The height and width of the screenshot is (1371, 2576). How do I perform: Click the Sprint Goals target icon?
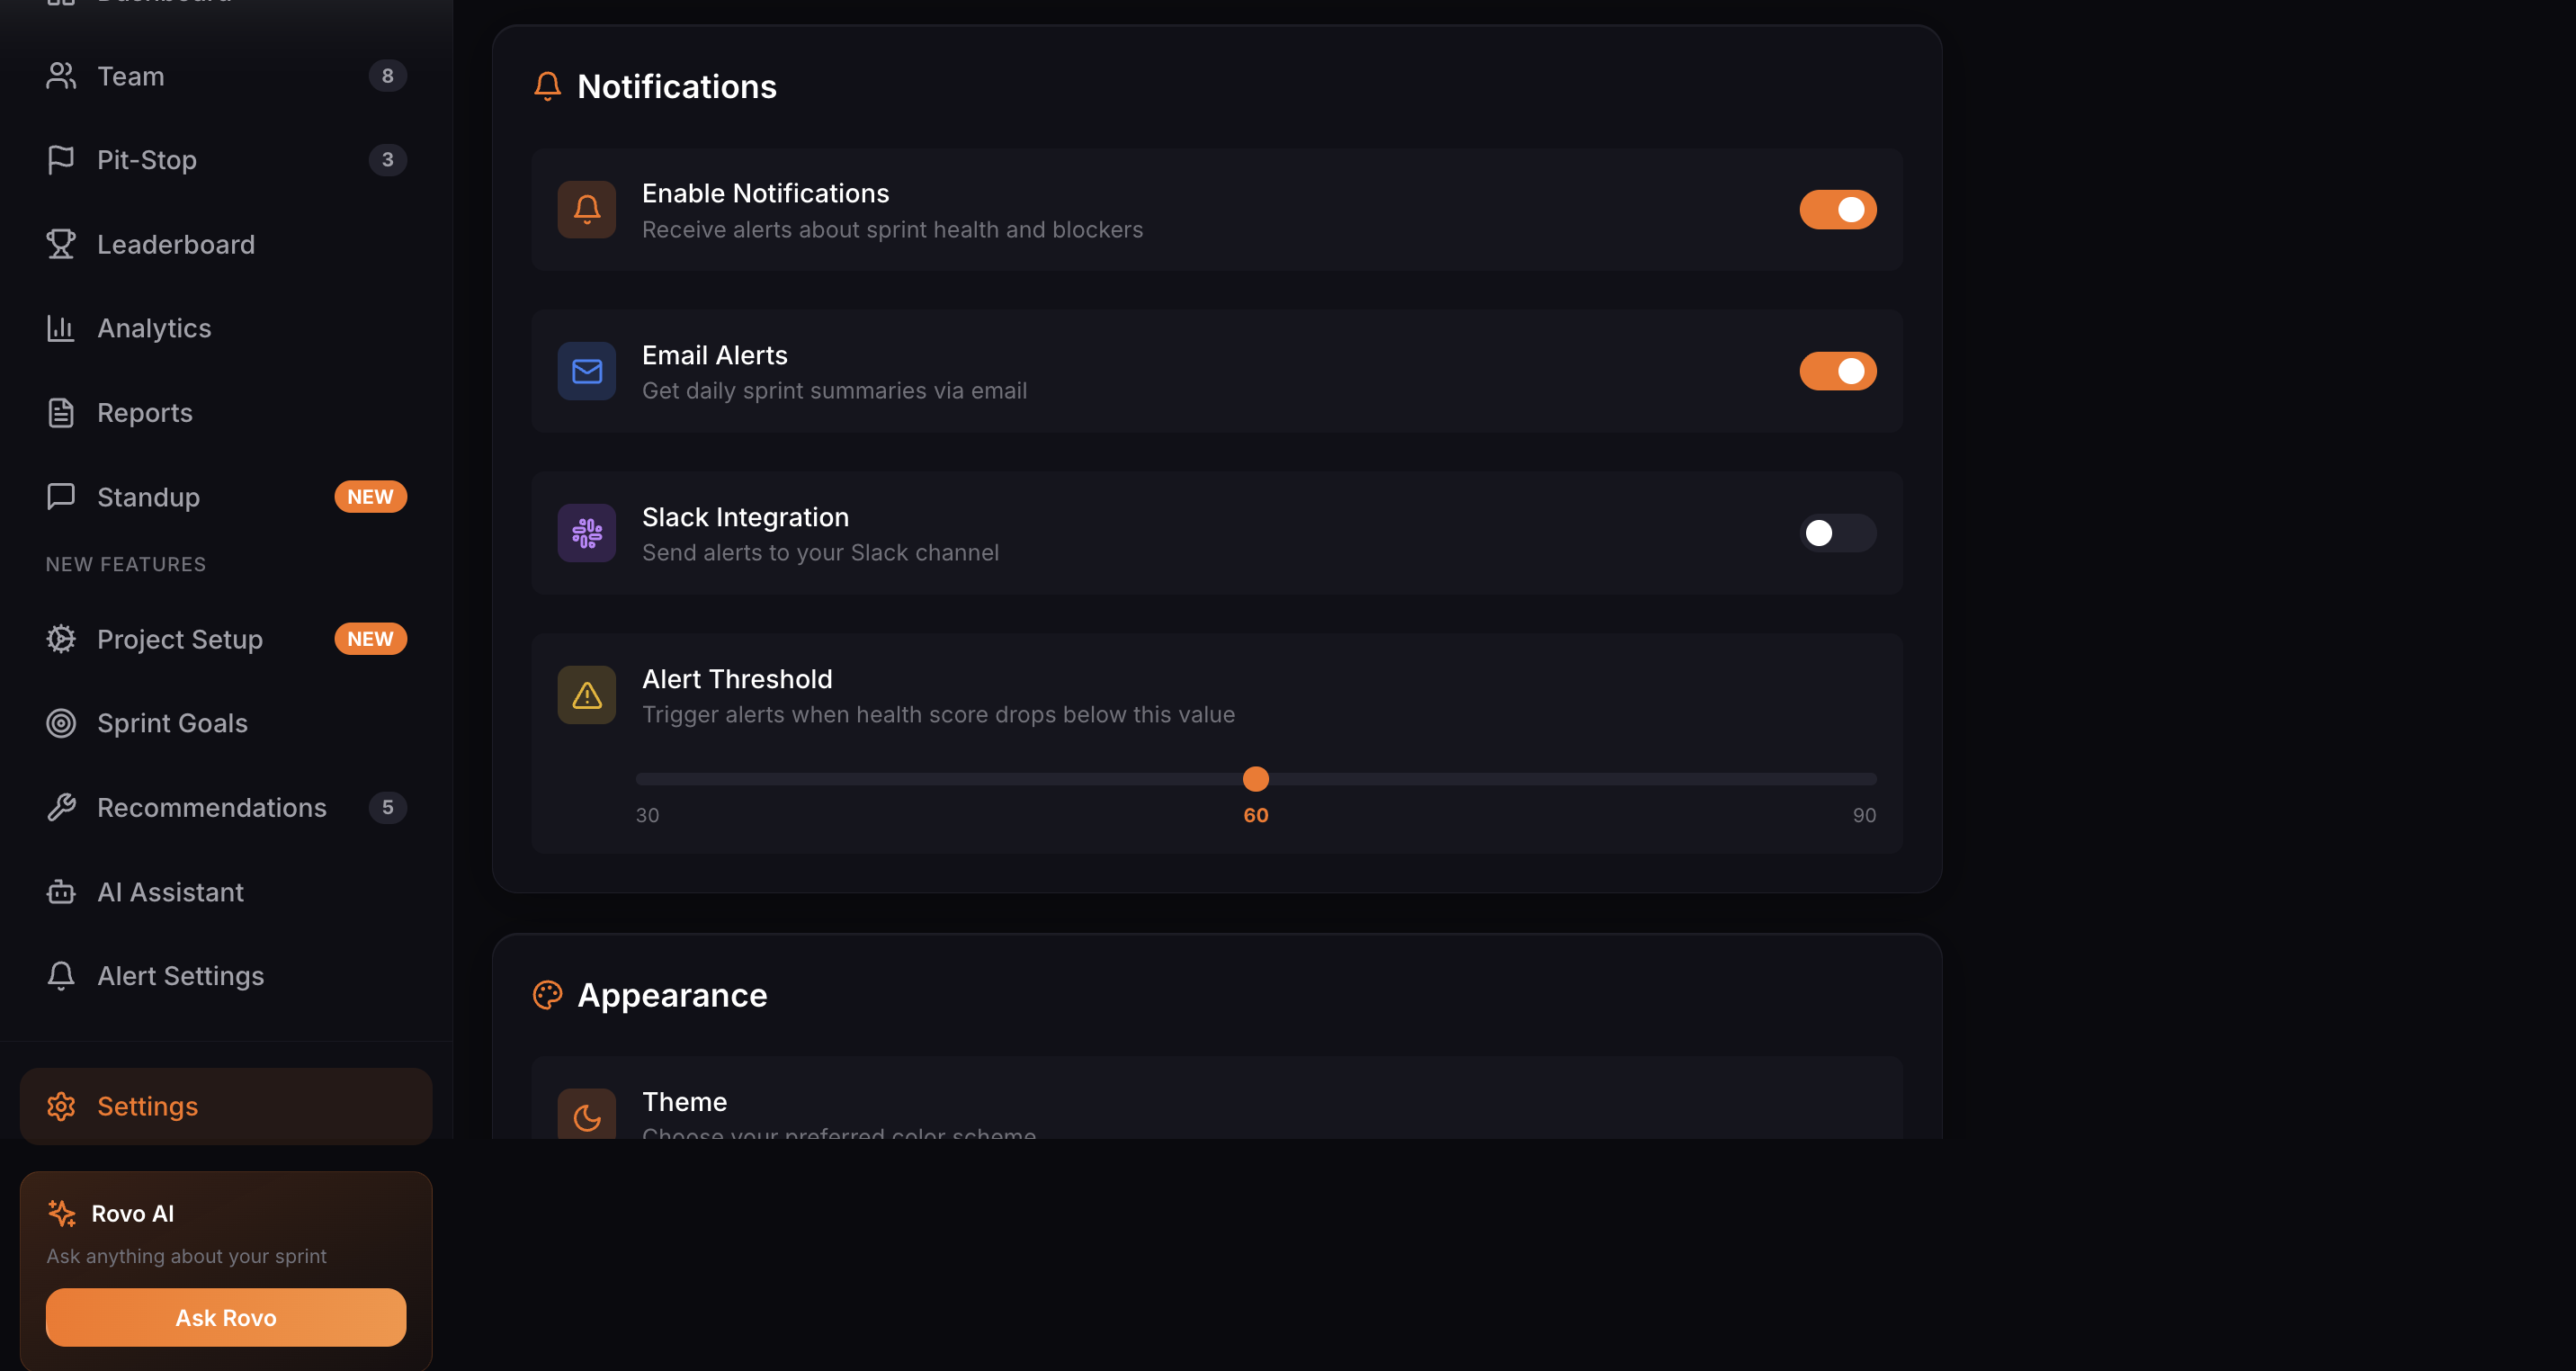tap(61, 723)
